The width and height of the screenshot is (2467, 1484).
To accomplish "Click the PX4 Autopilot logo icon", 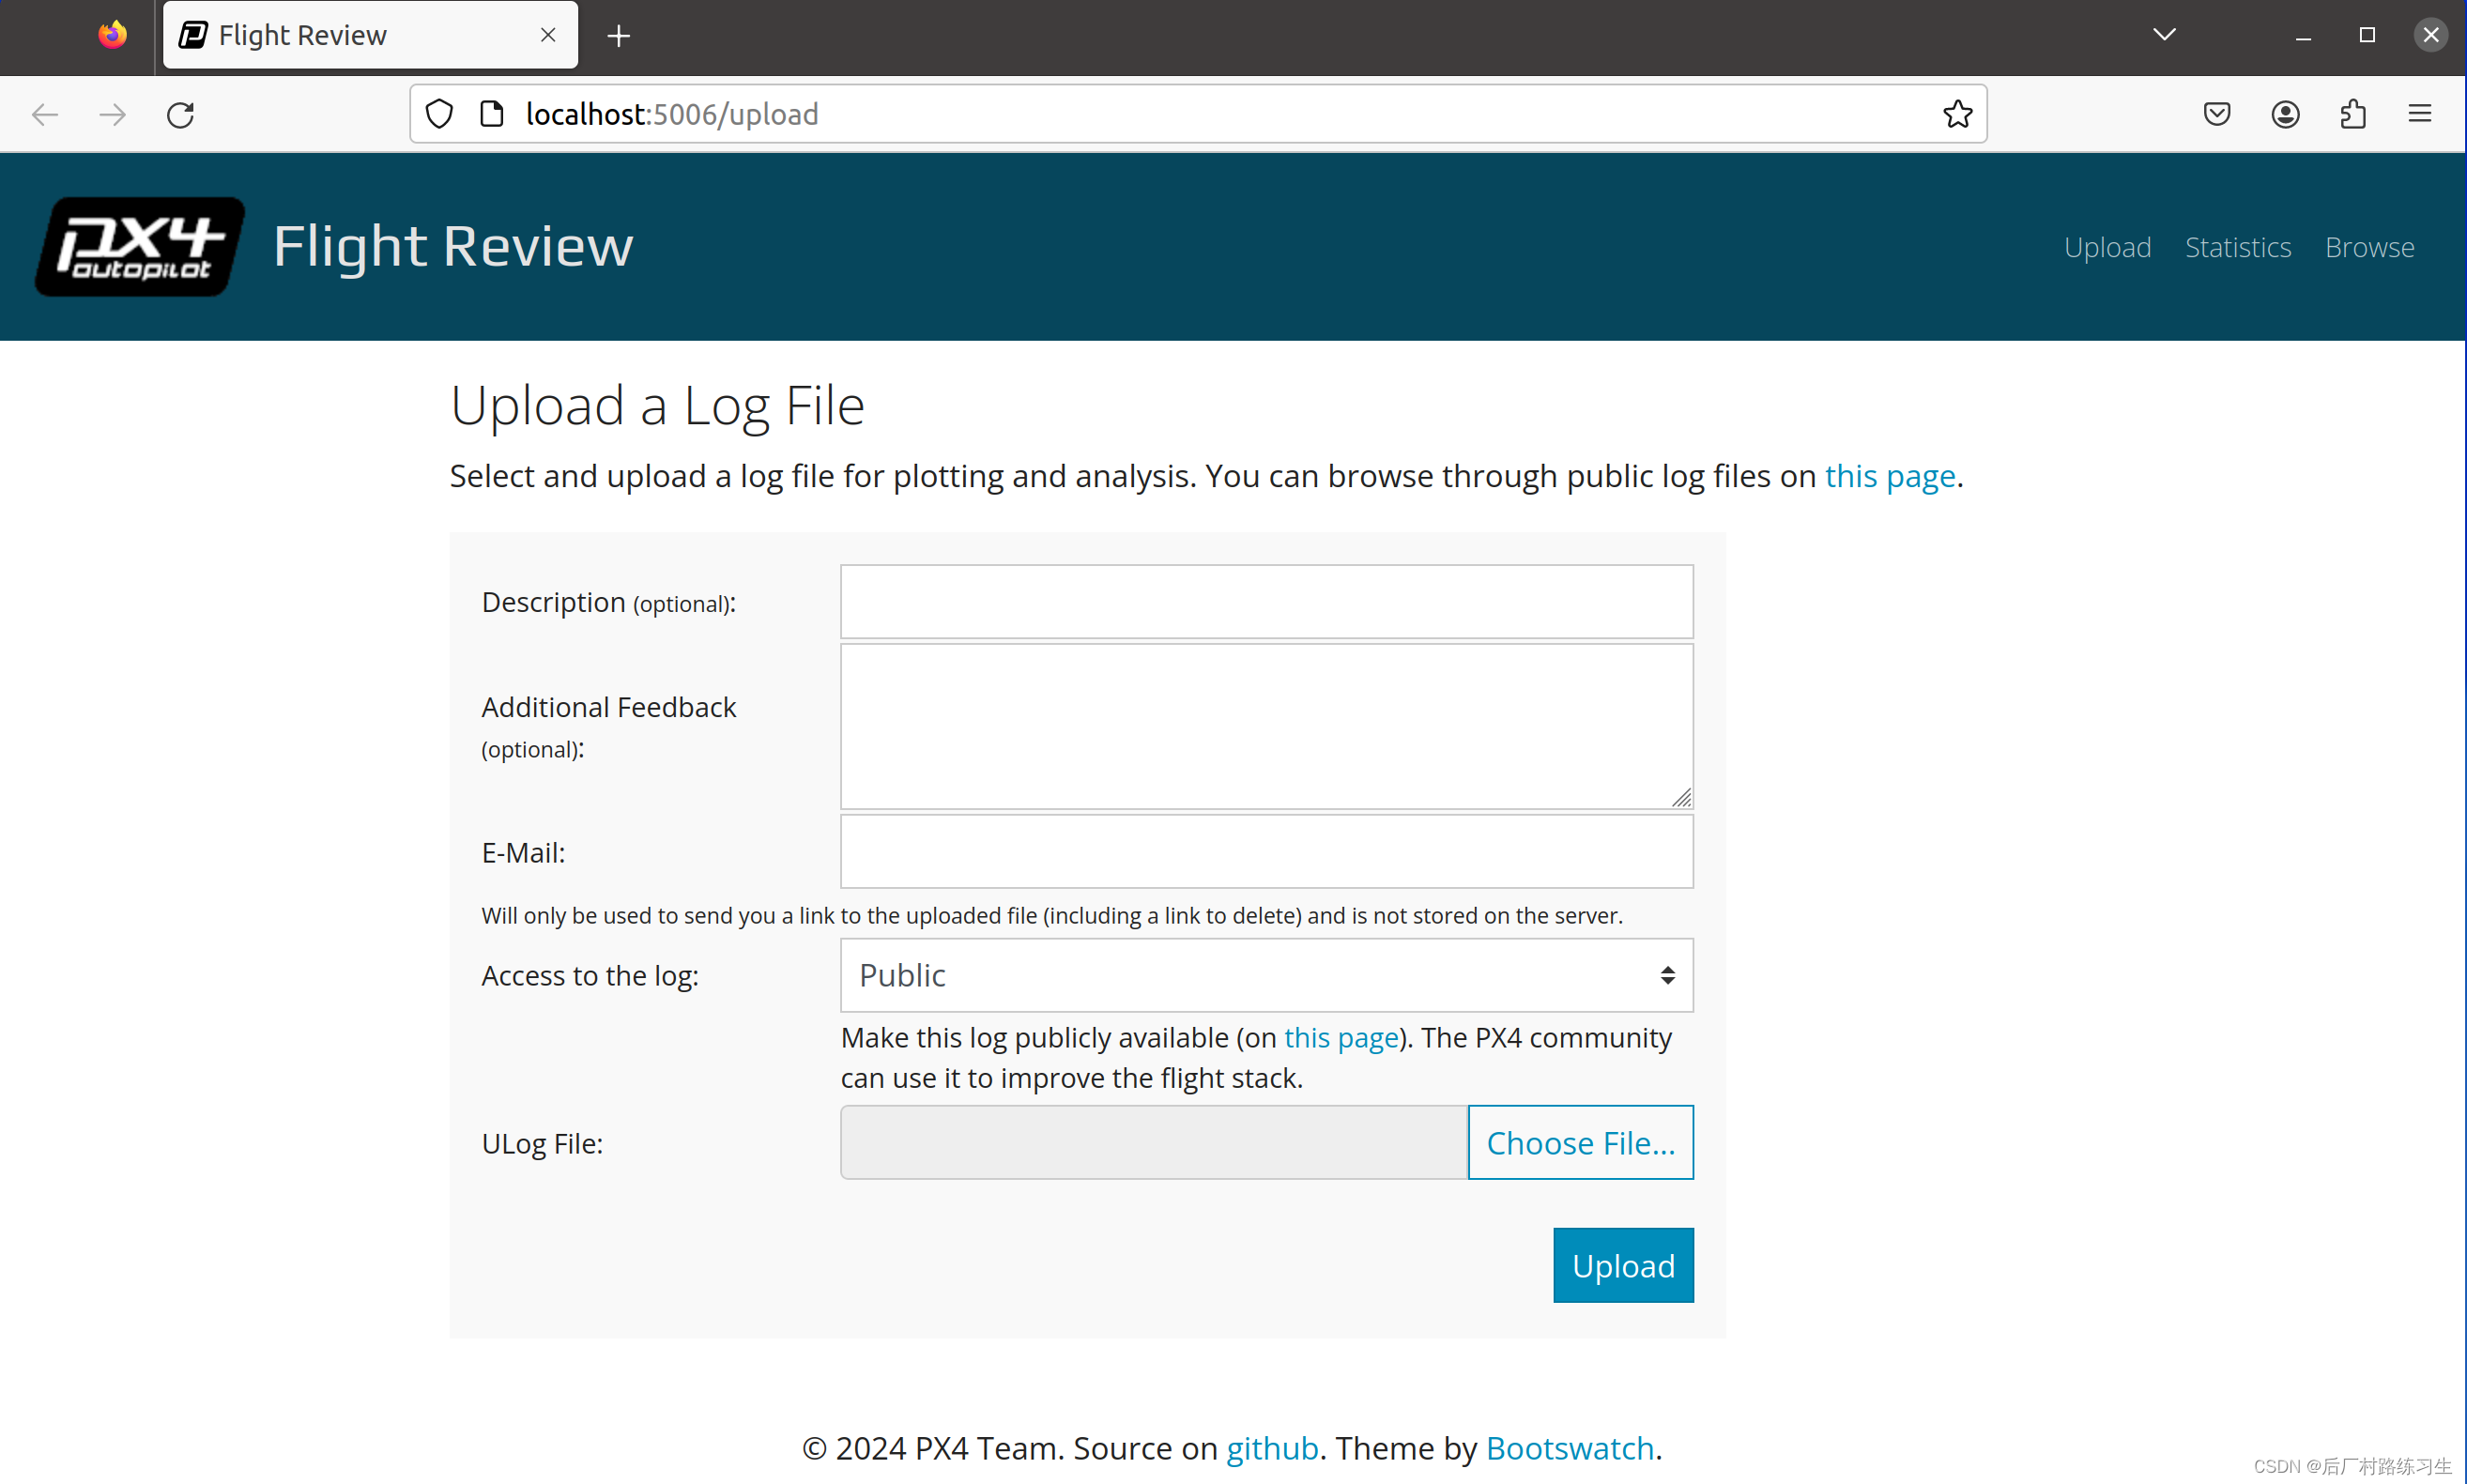I will tap(141, 247).
